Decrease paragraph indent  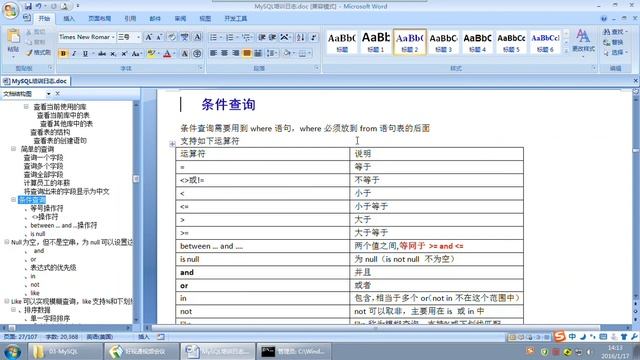point(262,38)
